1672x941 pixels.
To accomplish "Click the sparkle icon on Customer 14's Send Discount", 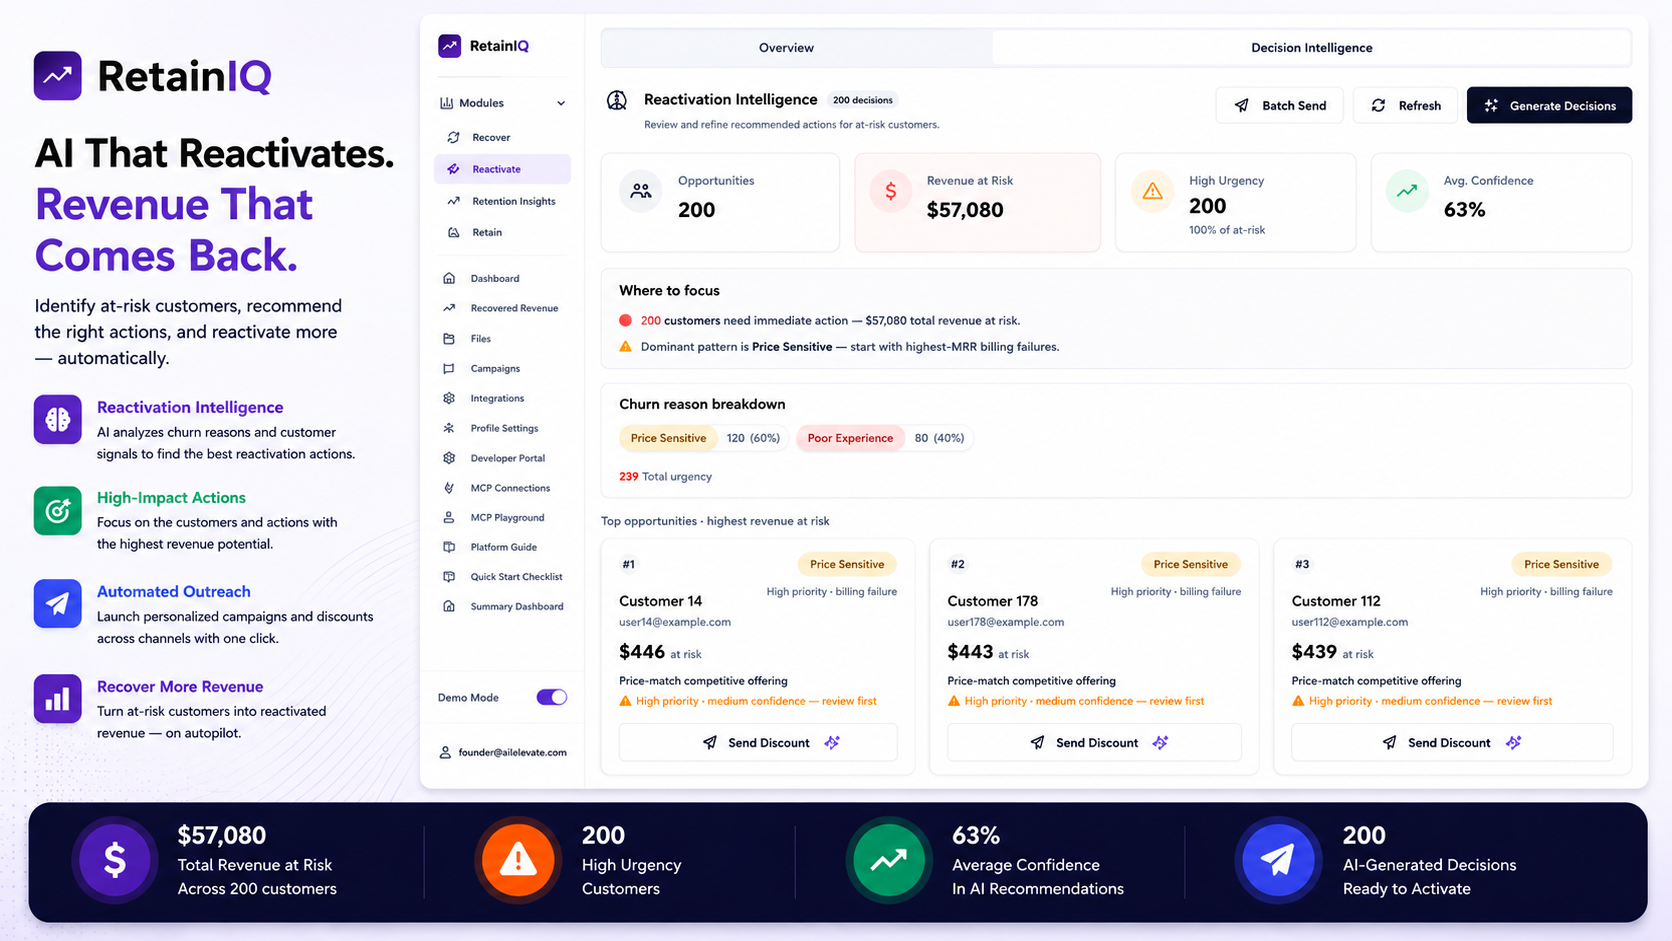I will (832, 742).
